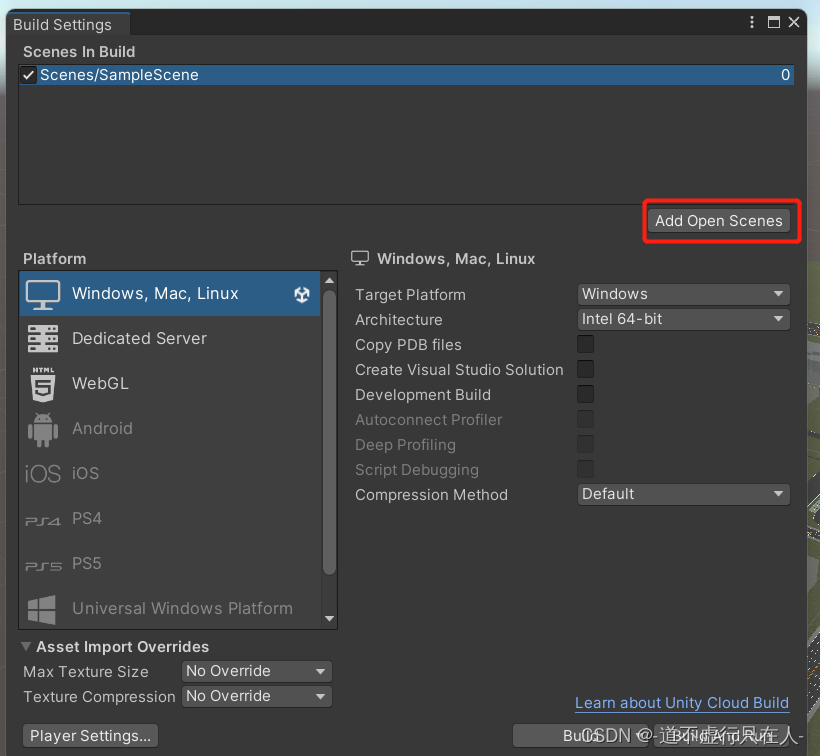Open Target Platform dropdown
This screenshot has width=820, height=756.
[684, 294]
